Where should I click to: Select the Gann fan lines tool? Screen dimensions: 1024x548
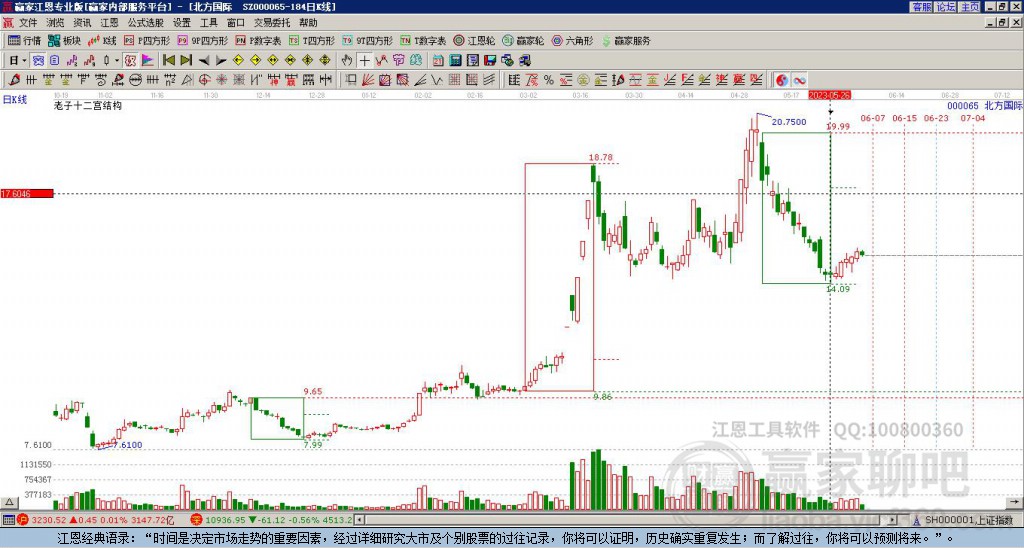tap(368, 80)
